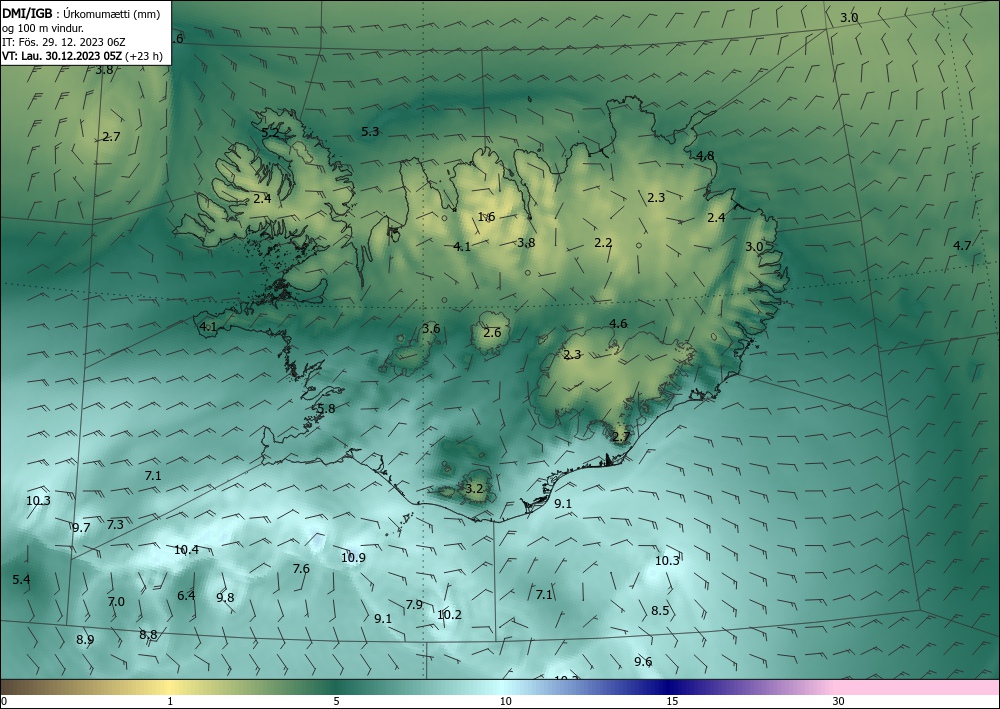Click the 4.7 value east of Iceland

pos(962,245)
